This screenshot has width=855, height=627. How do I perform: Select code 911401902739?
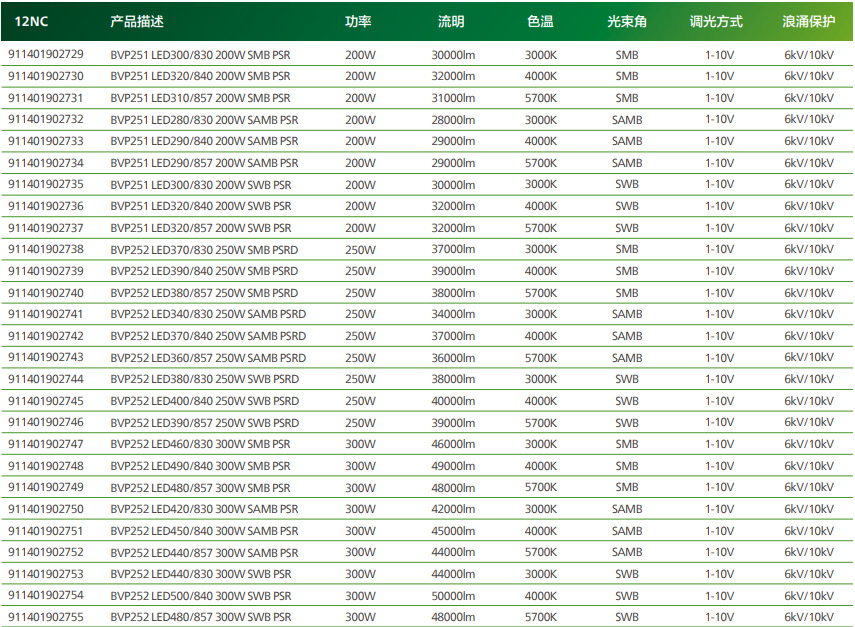click(x=46, y=270)
